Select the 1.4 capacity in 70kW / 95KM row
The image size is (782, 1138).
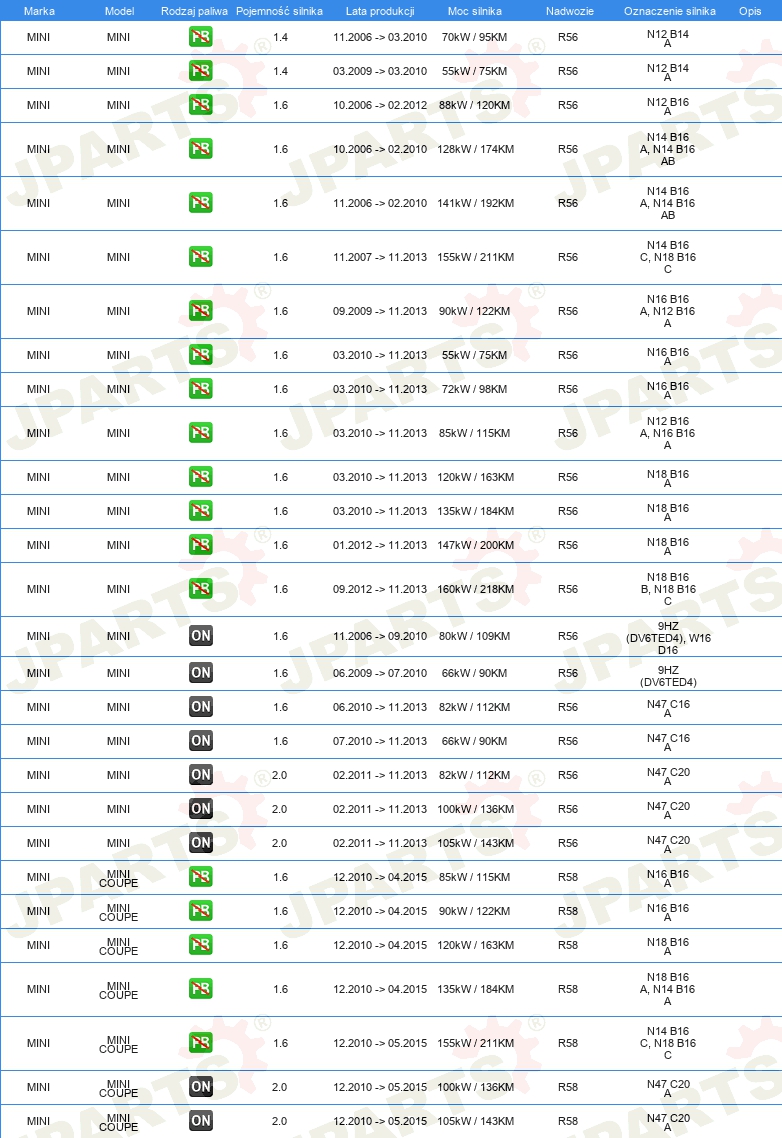tap(281, 37)
